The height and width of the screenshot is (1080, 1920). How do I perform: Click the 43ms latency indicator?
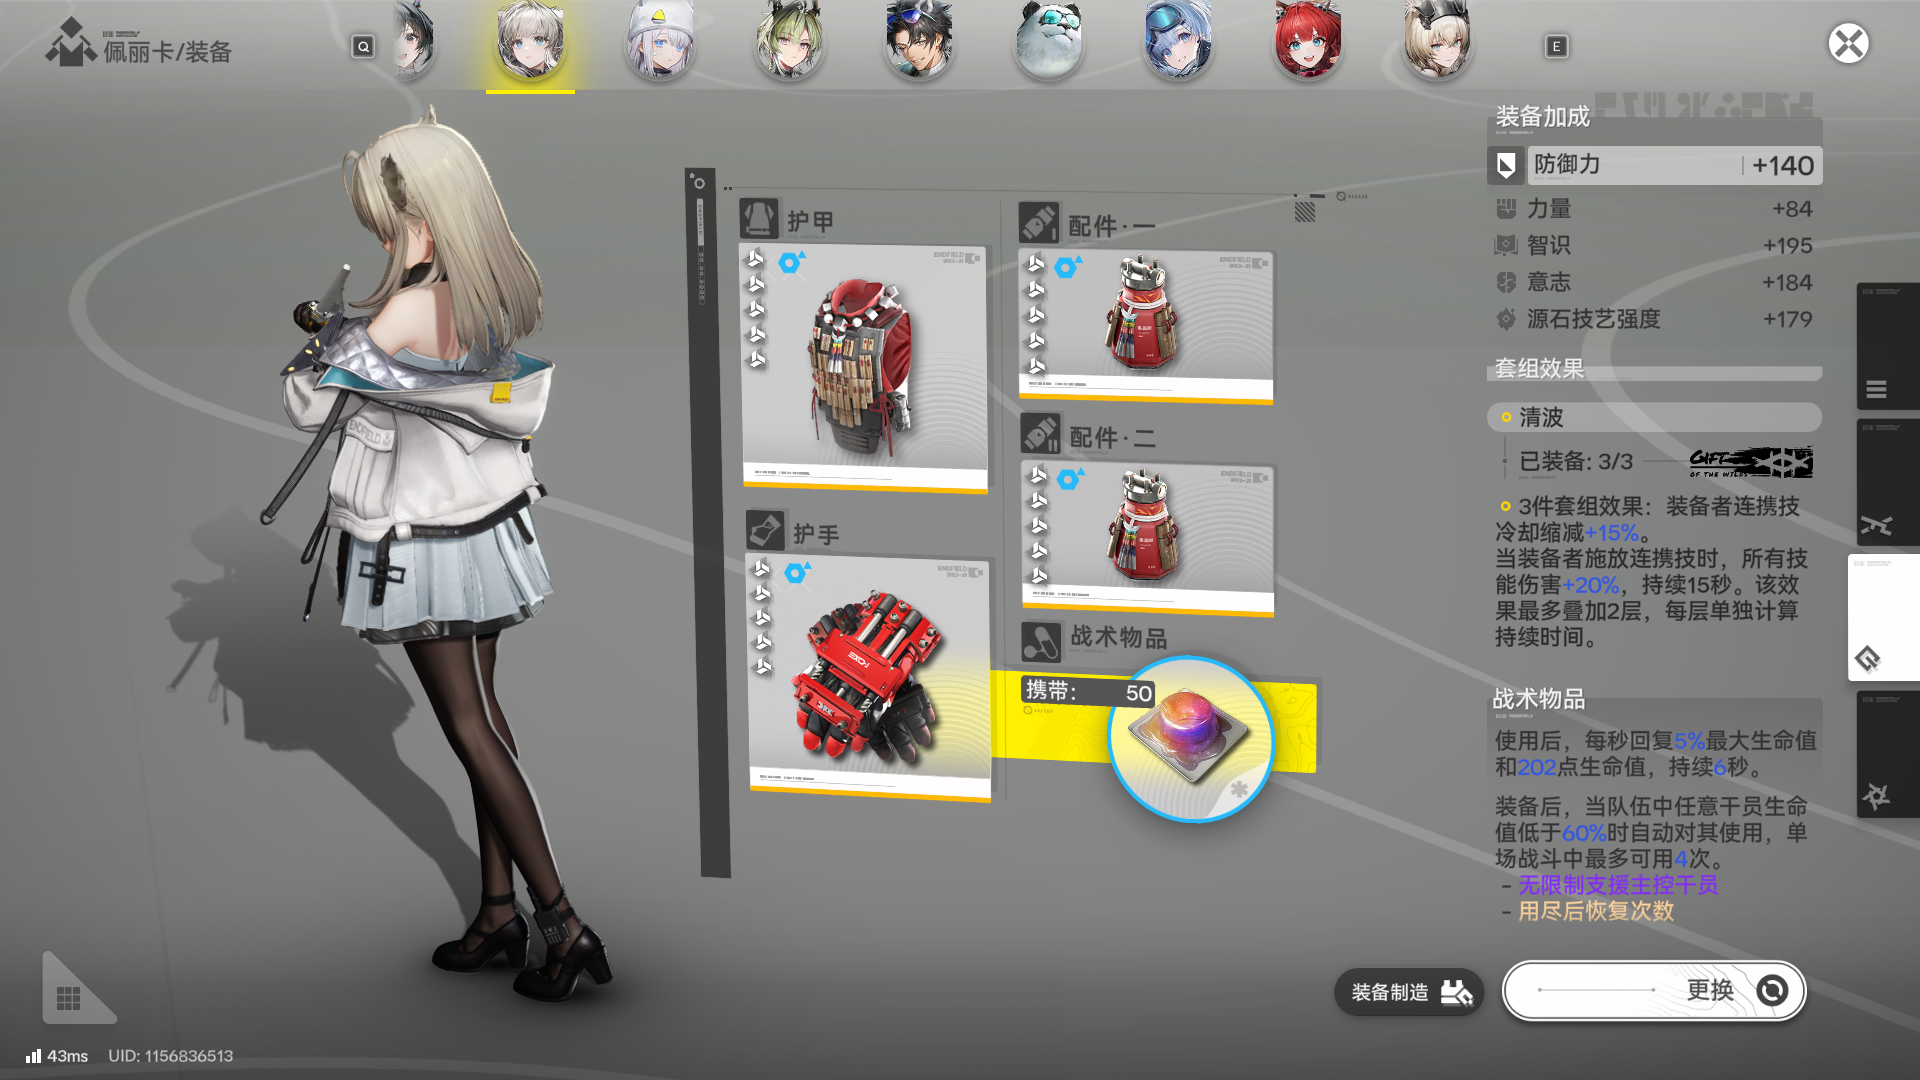(67, 1056)
